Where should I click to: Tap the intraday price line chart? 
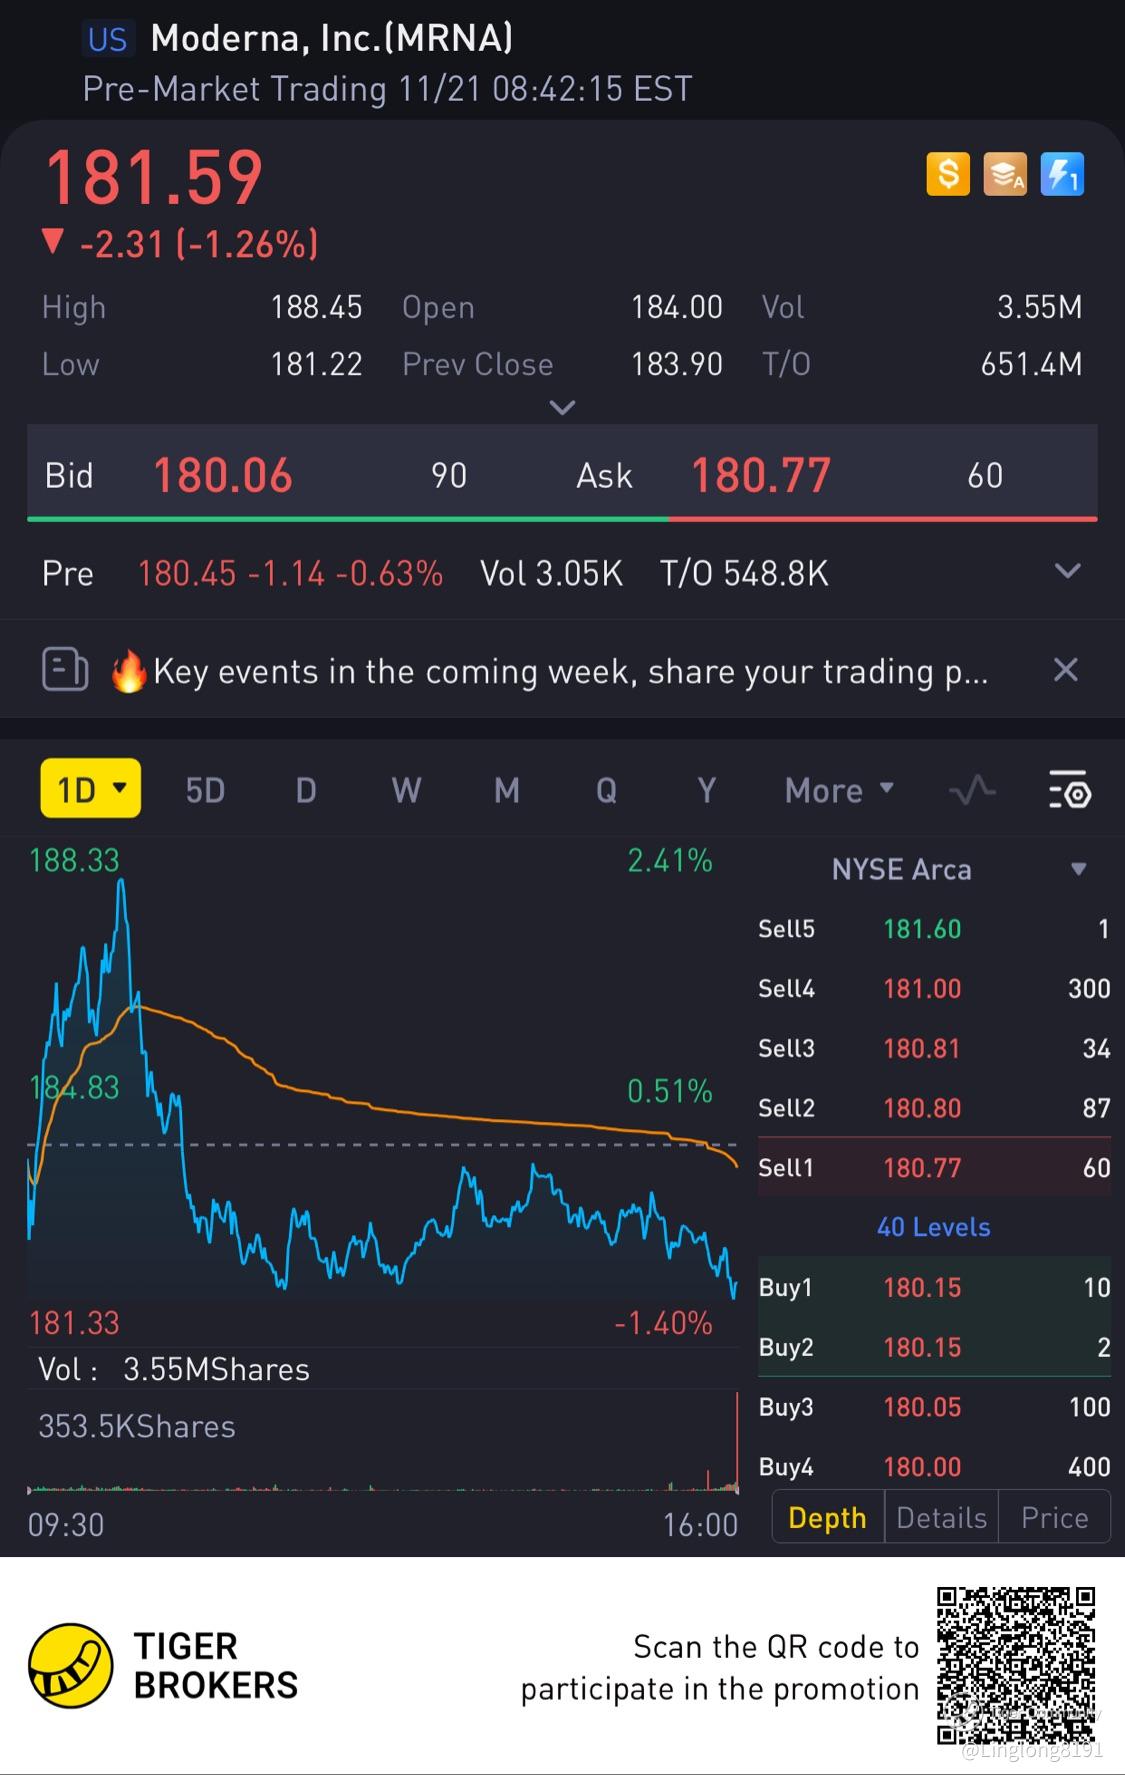pyautogui.click(x=382, y=1090)
